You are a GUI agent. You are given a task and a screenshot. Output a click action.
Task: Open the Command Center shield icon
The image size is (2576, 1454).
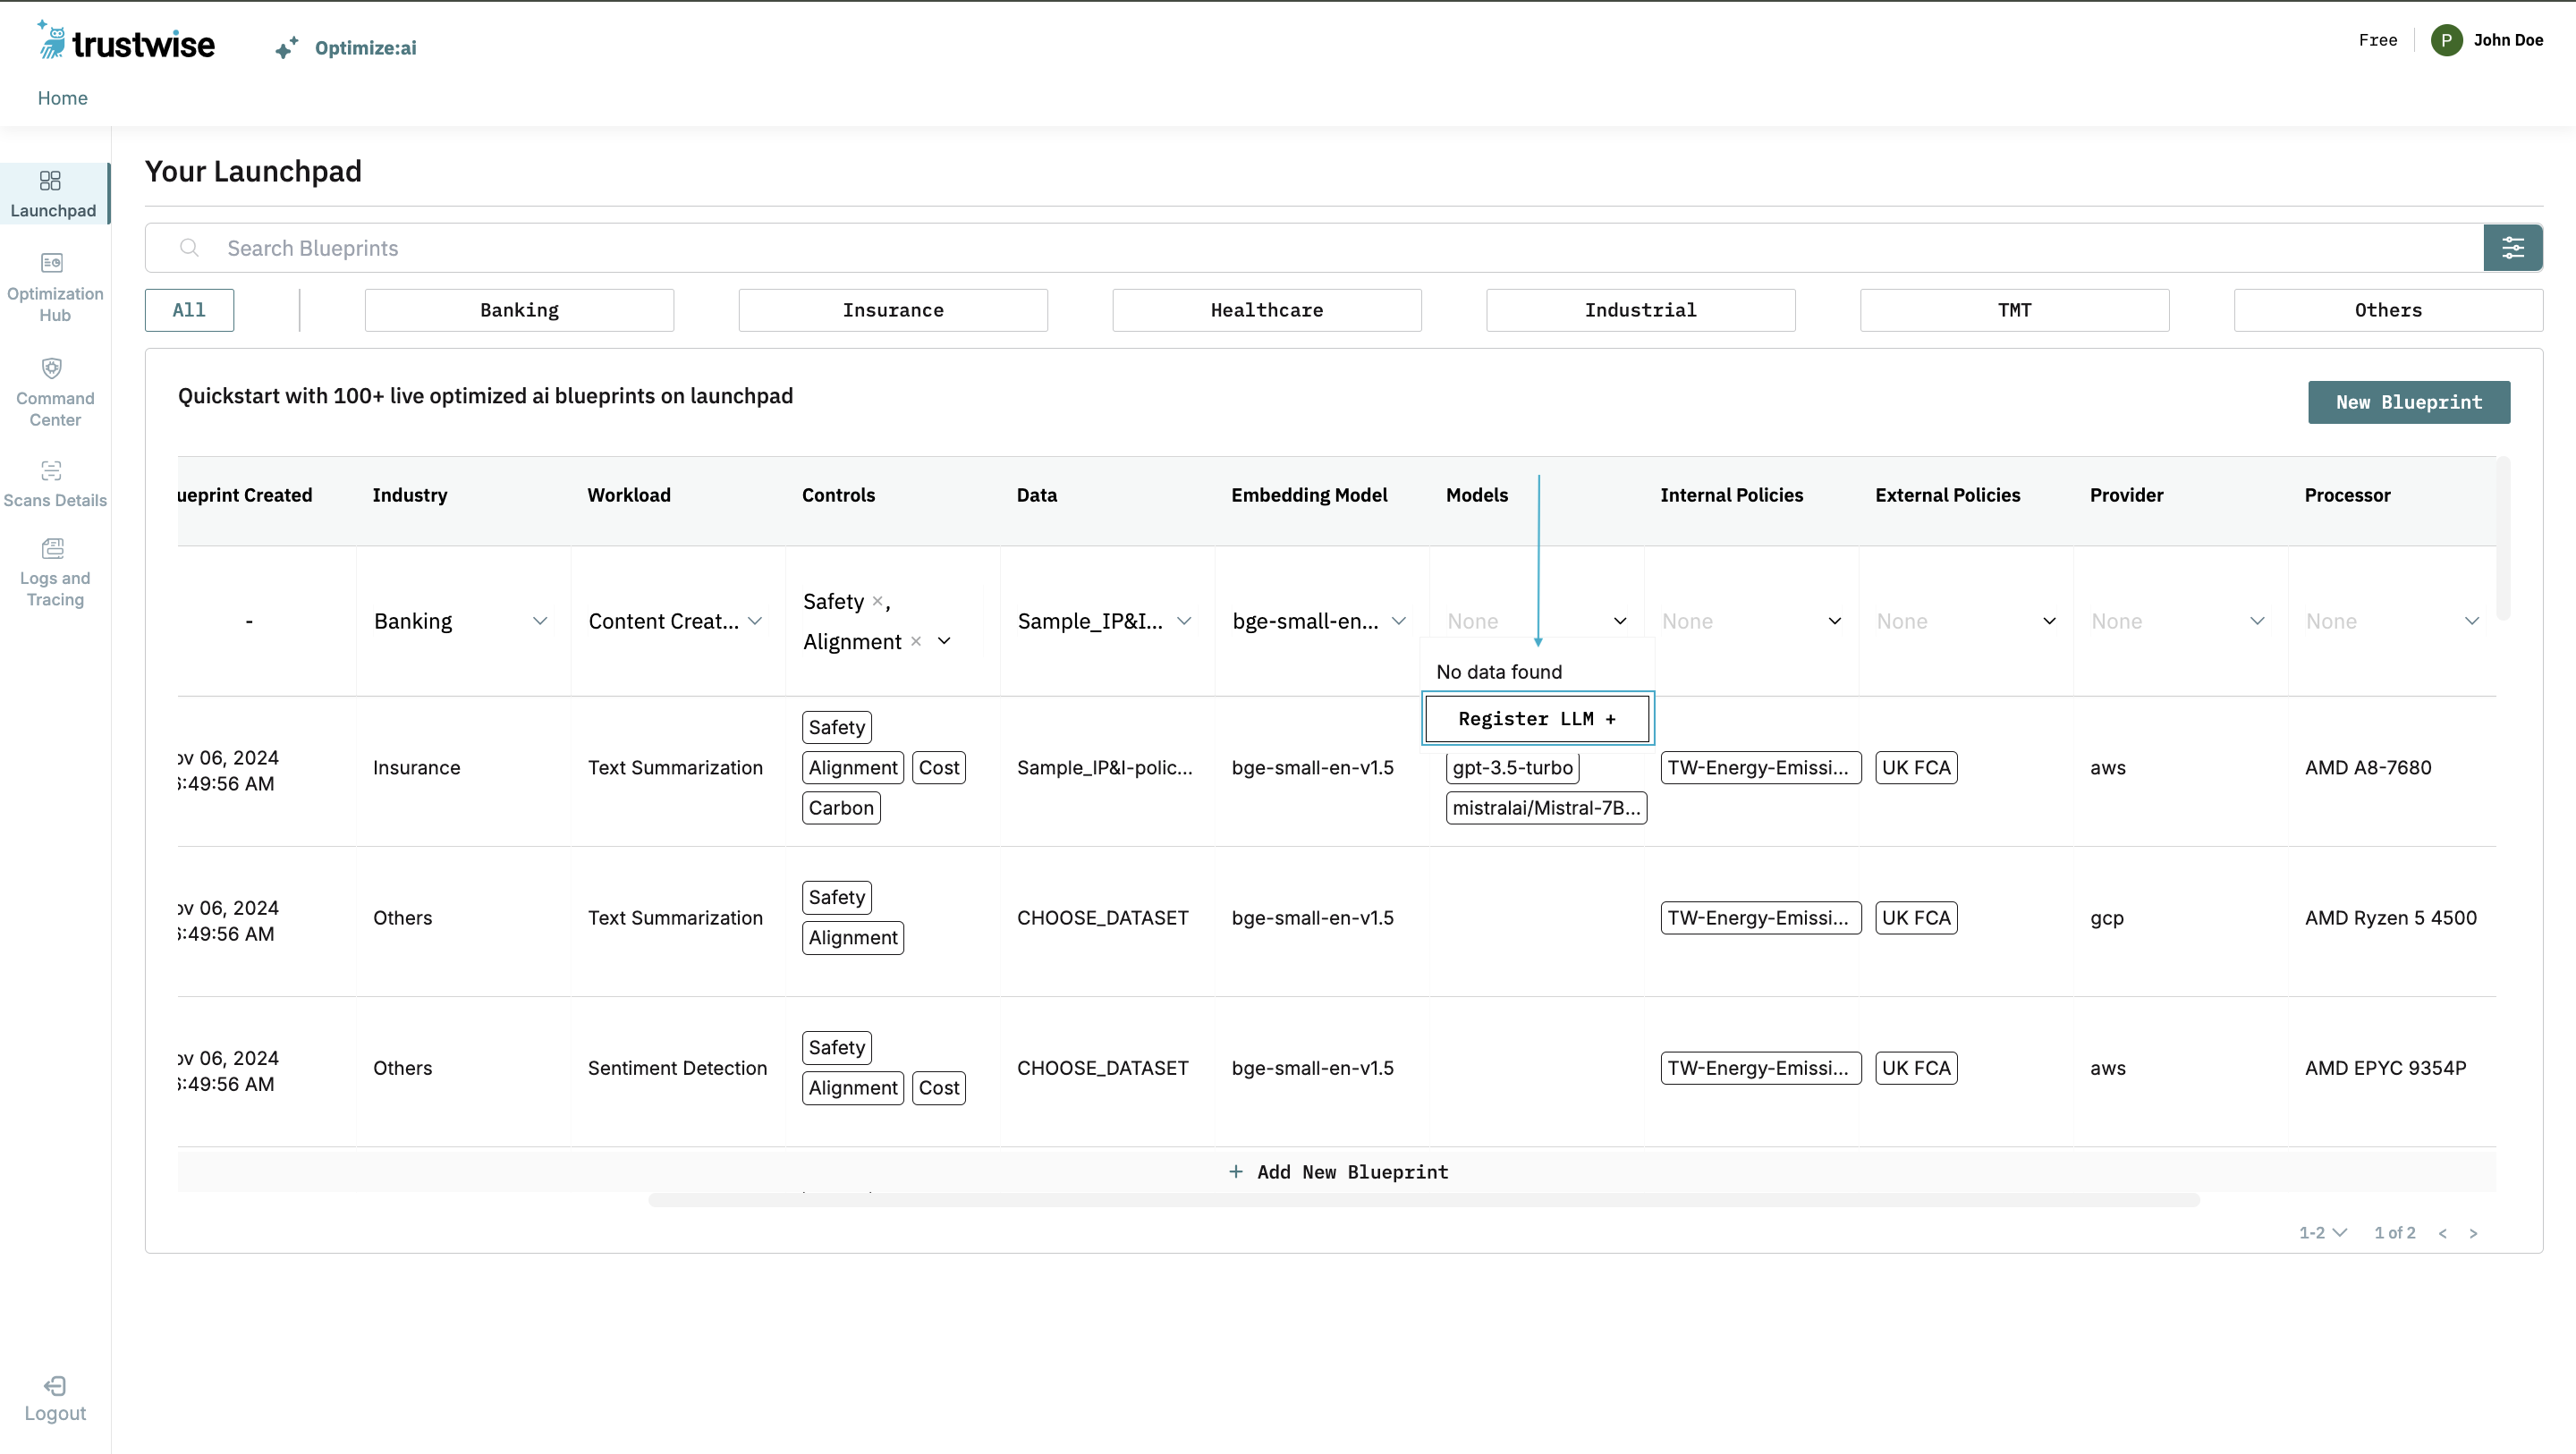click(x=52, y=368)
